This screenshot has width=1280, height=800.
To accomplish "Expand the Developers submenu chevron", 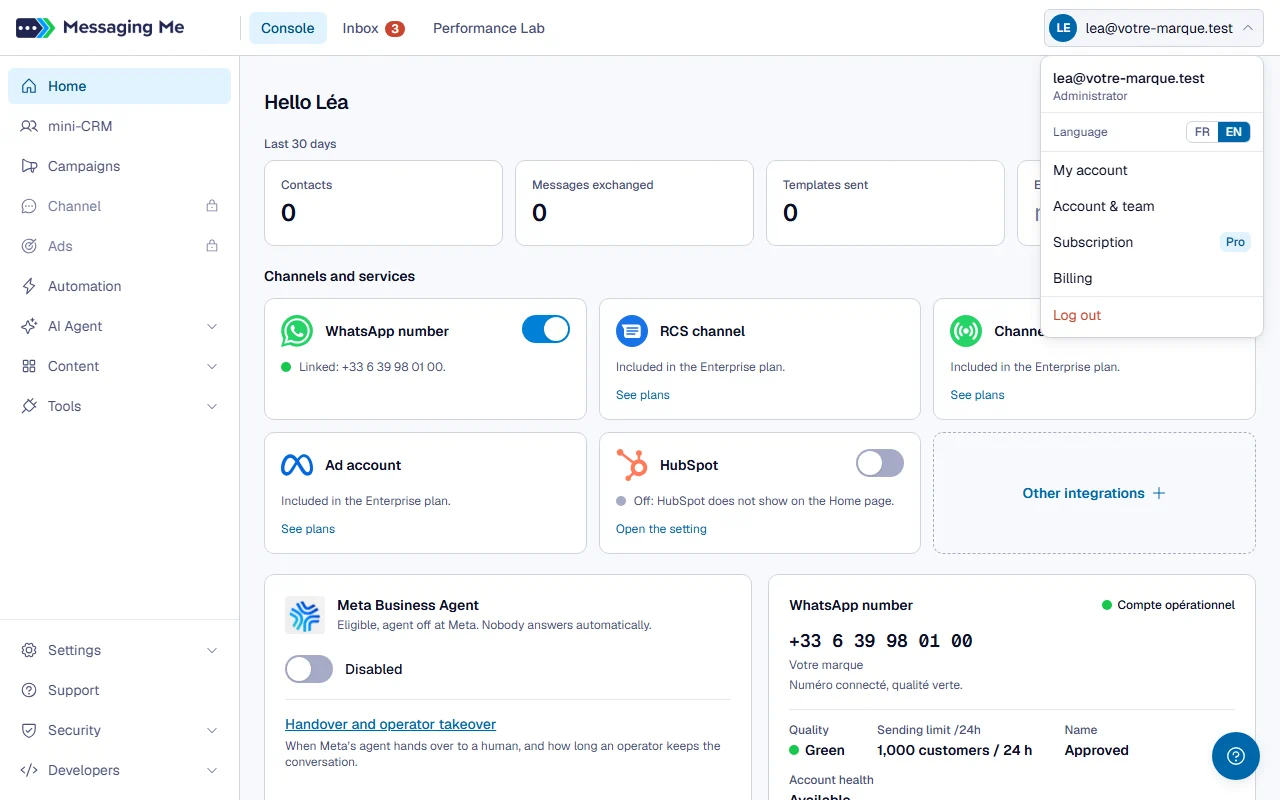I will (212, 770).
